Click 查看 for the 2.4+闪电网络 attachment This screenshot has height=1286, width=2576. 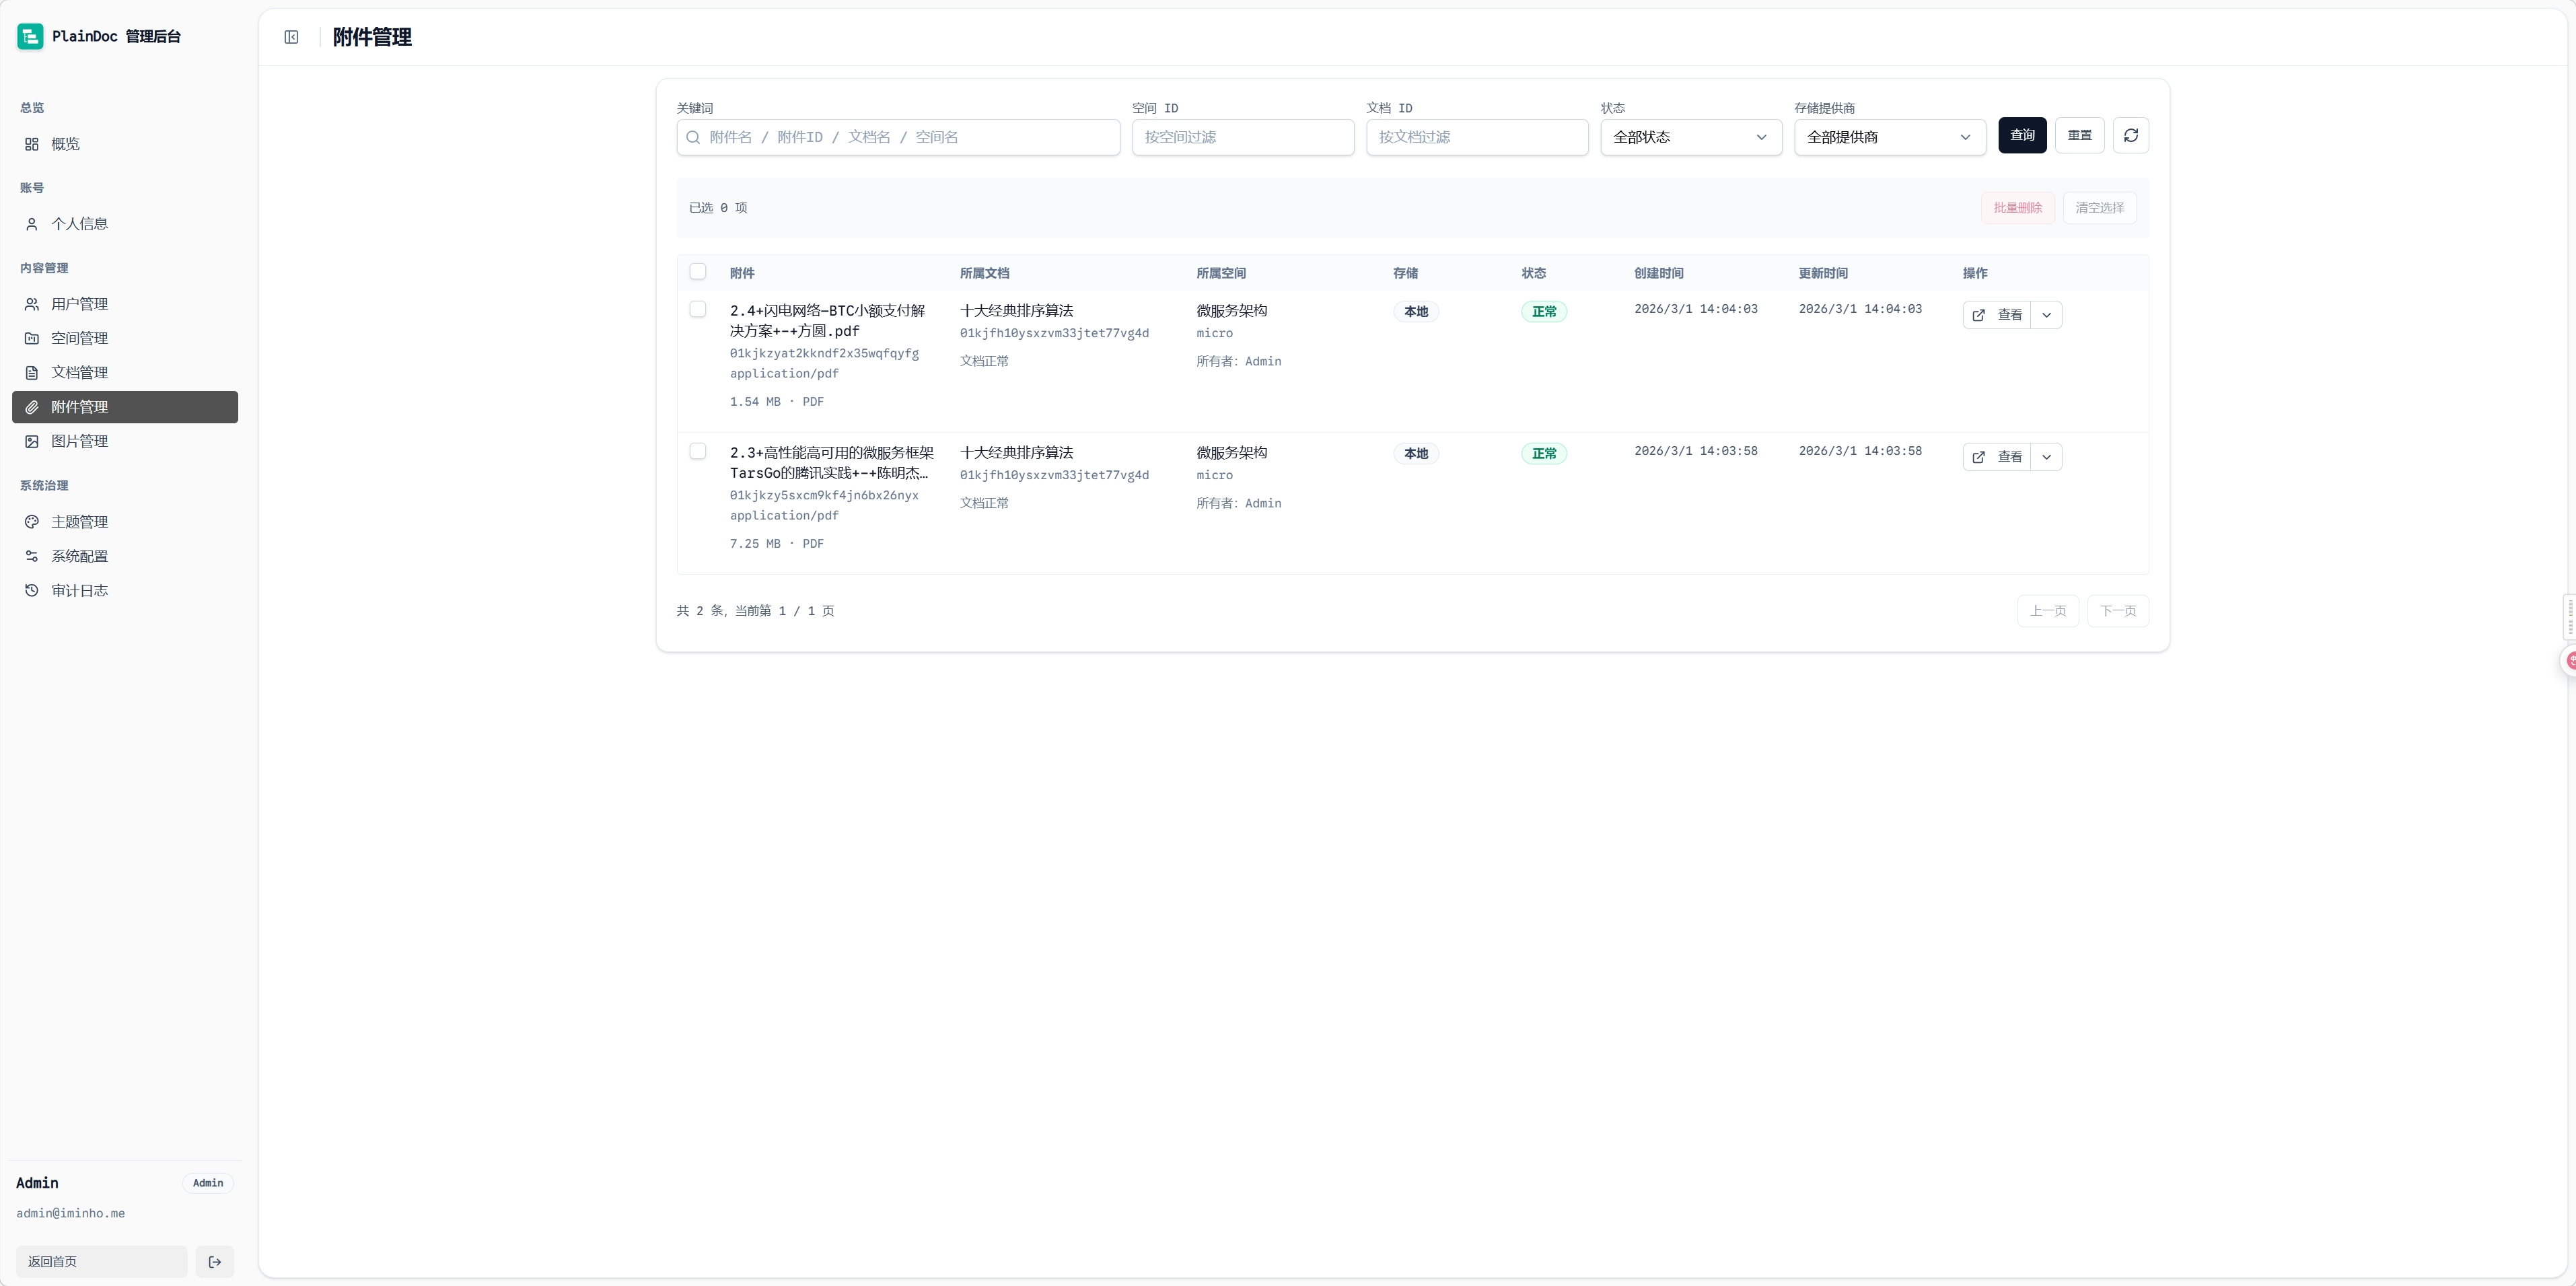coord(1997,315)
